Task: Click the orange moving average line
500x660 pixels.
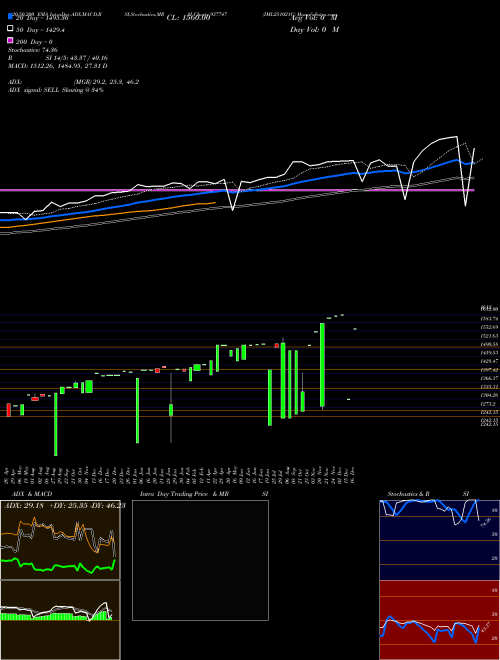Action: 108,215
